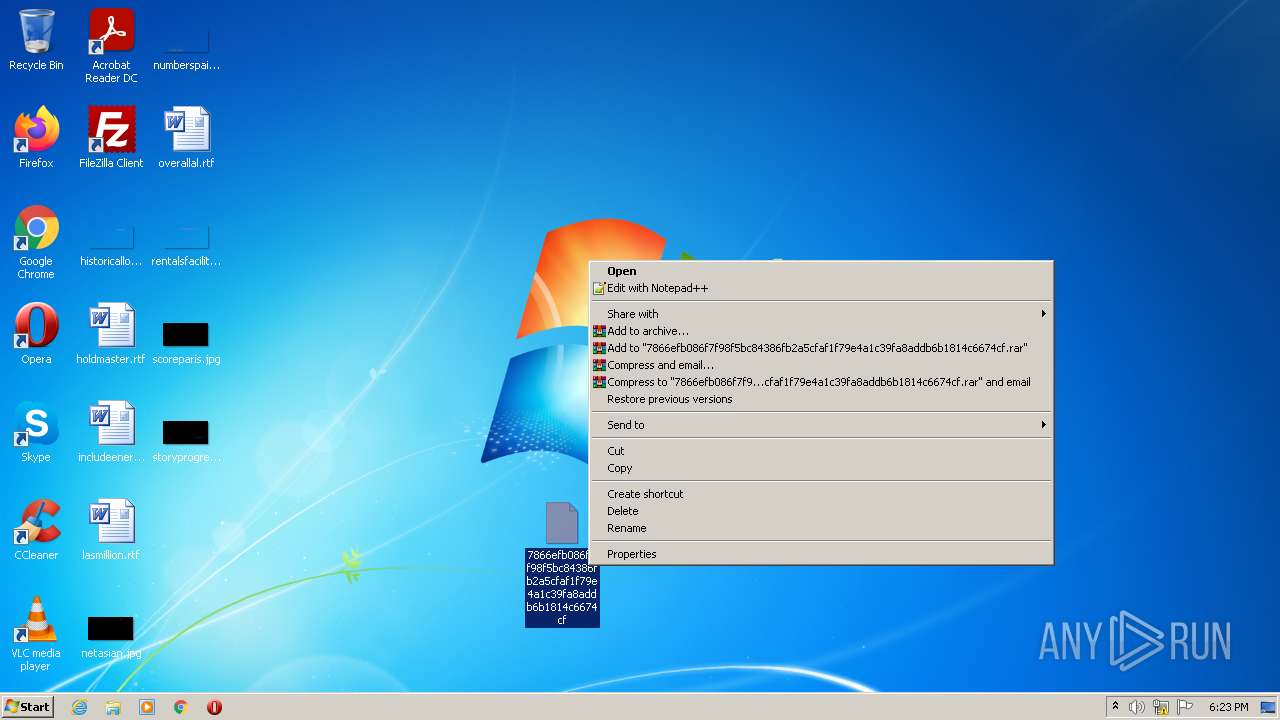The height and width of the screenshot is (720, 1280).
Task: Select the Skype desktop shortcut
Action: 36,432
